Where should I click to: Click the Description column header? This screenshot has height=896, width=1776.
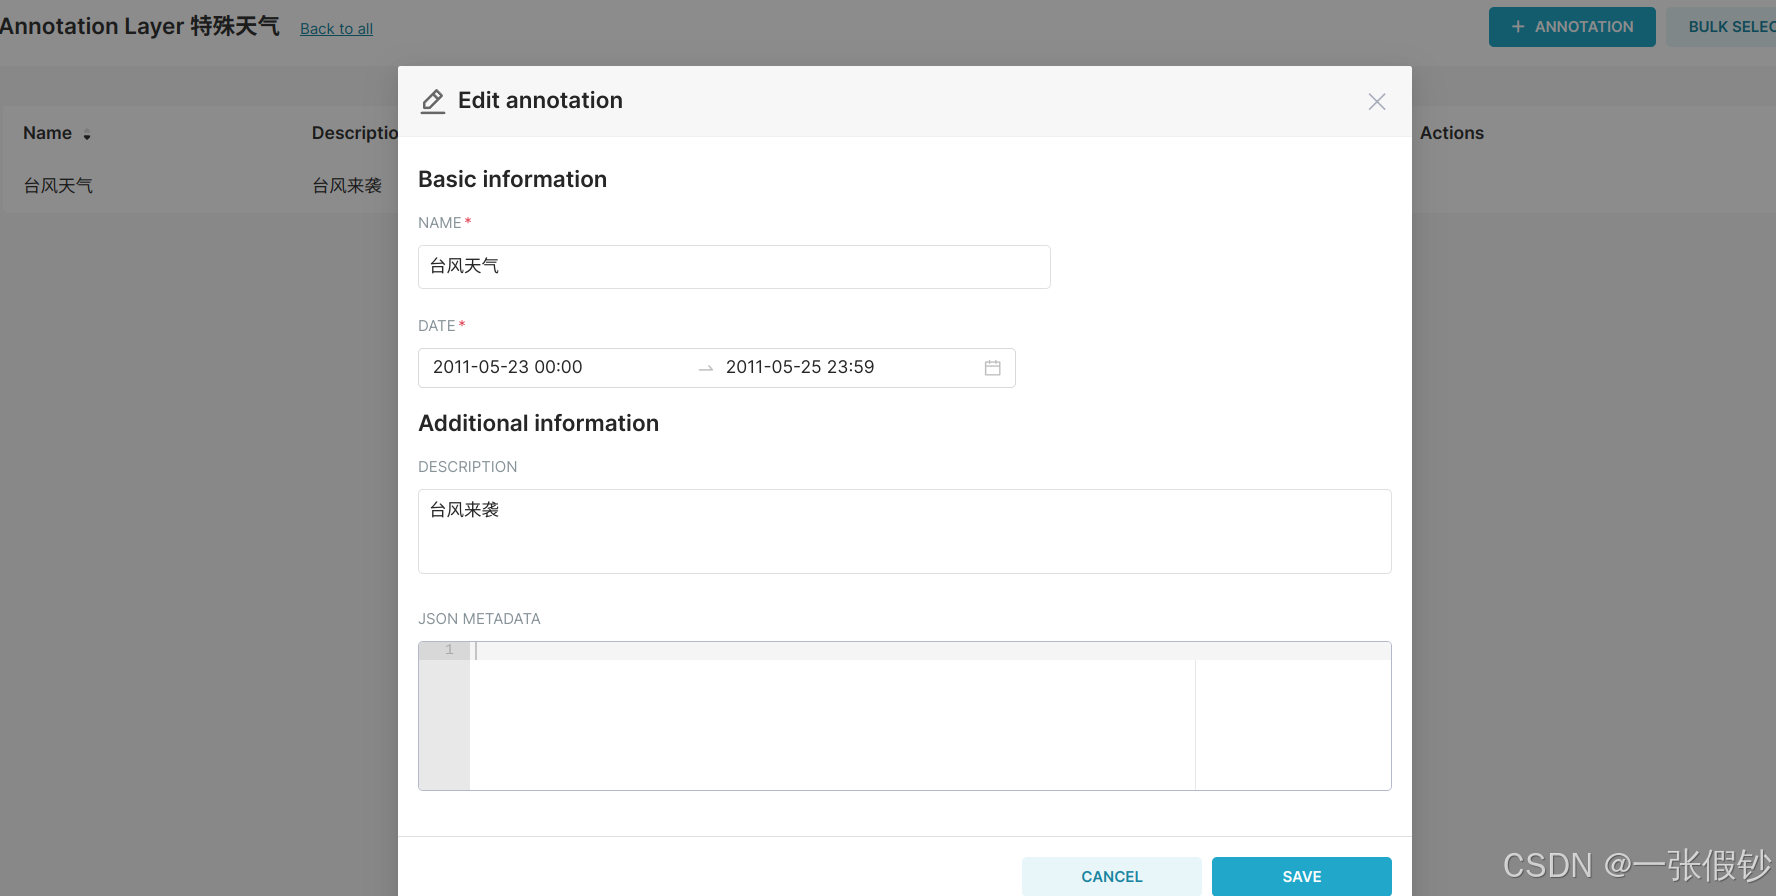pos(355,133)
